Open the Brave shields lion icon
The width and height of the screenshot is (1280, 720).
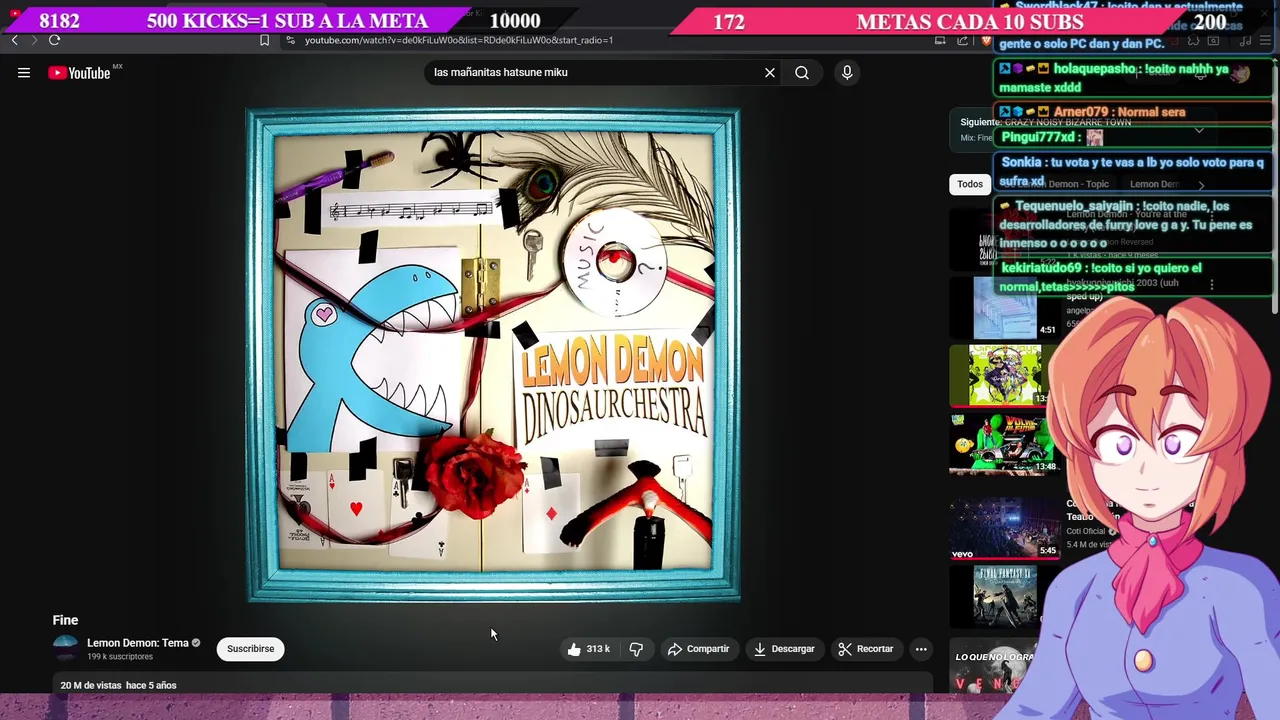(986, 40)
